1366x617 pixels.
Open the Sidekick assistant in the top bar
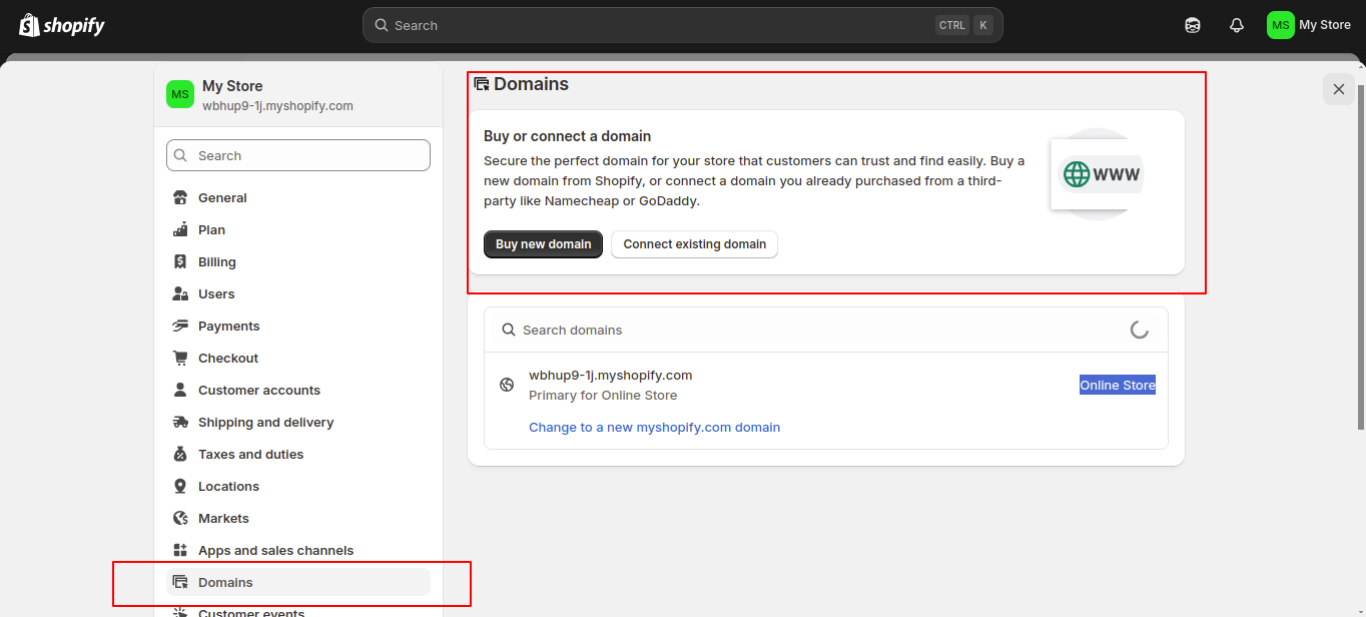click(x=1192, y=24)
